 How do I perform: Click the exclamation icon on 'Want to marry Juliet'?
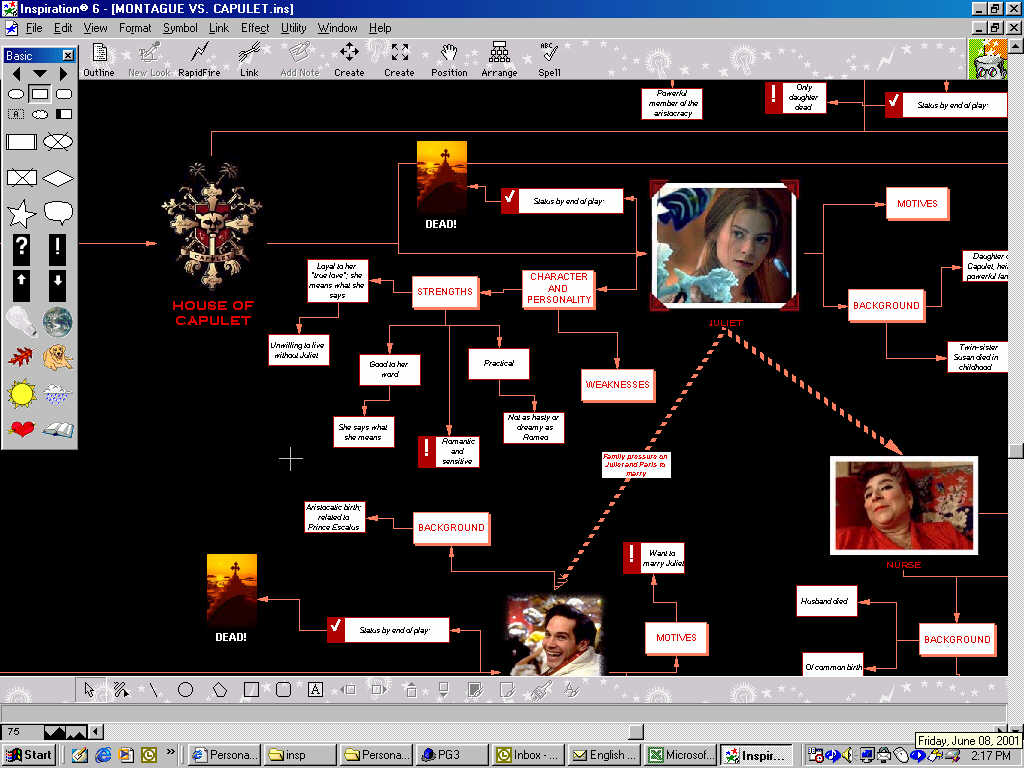[632, 558]
